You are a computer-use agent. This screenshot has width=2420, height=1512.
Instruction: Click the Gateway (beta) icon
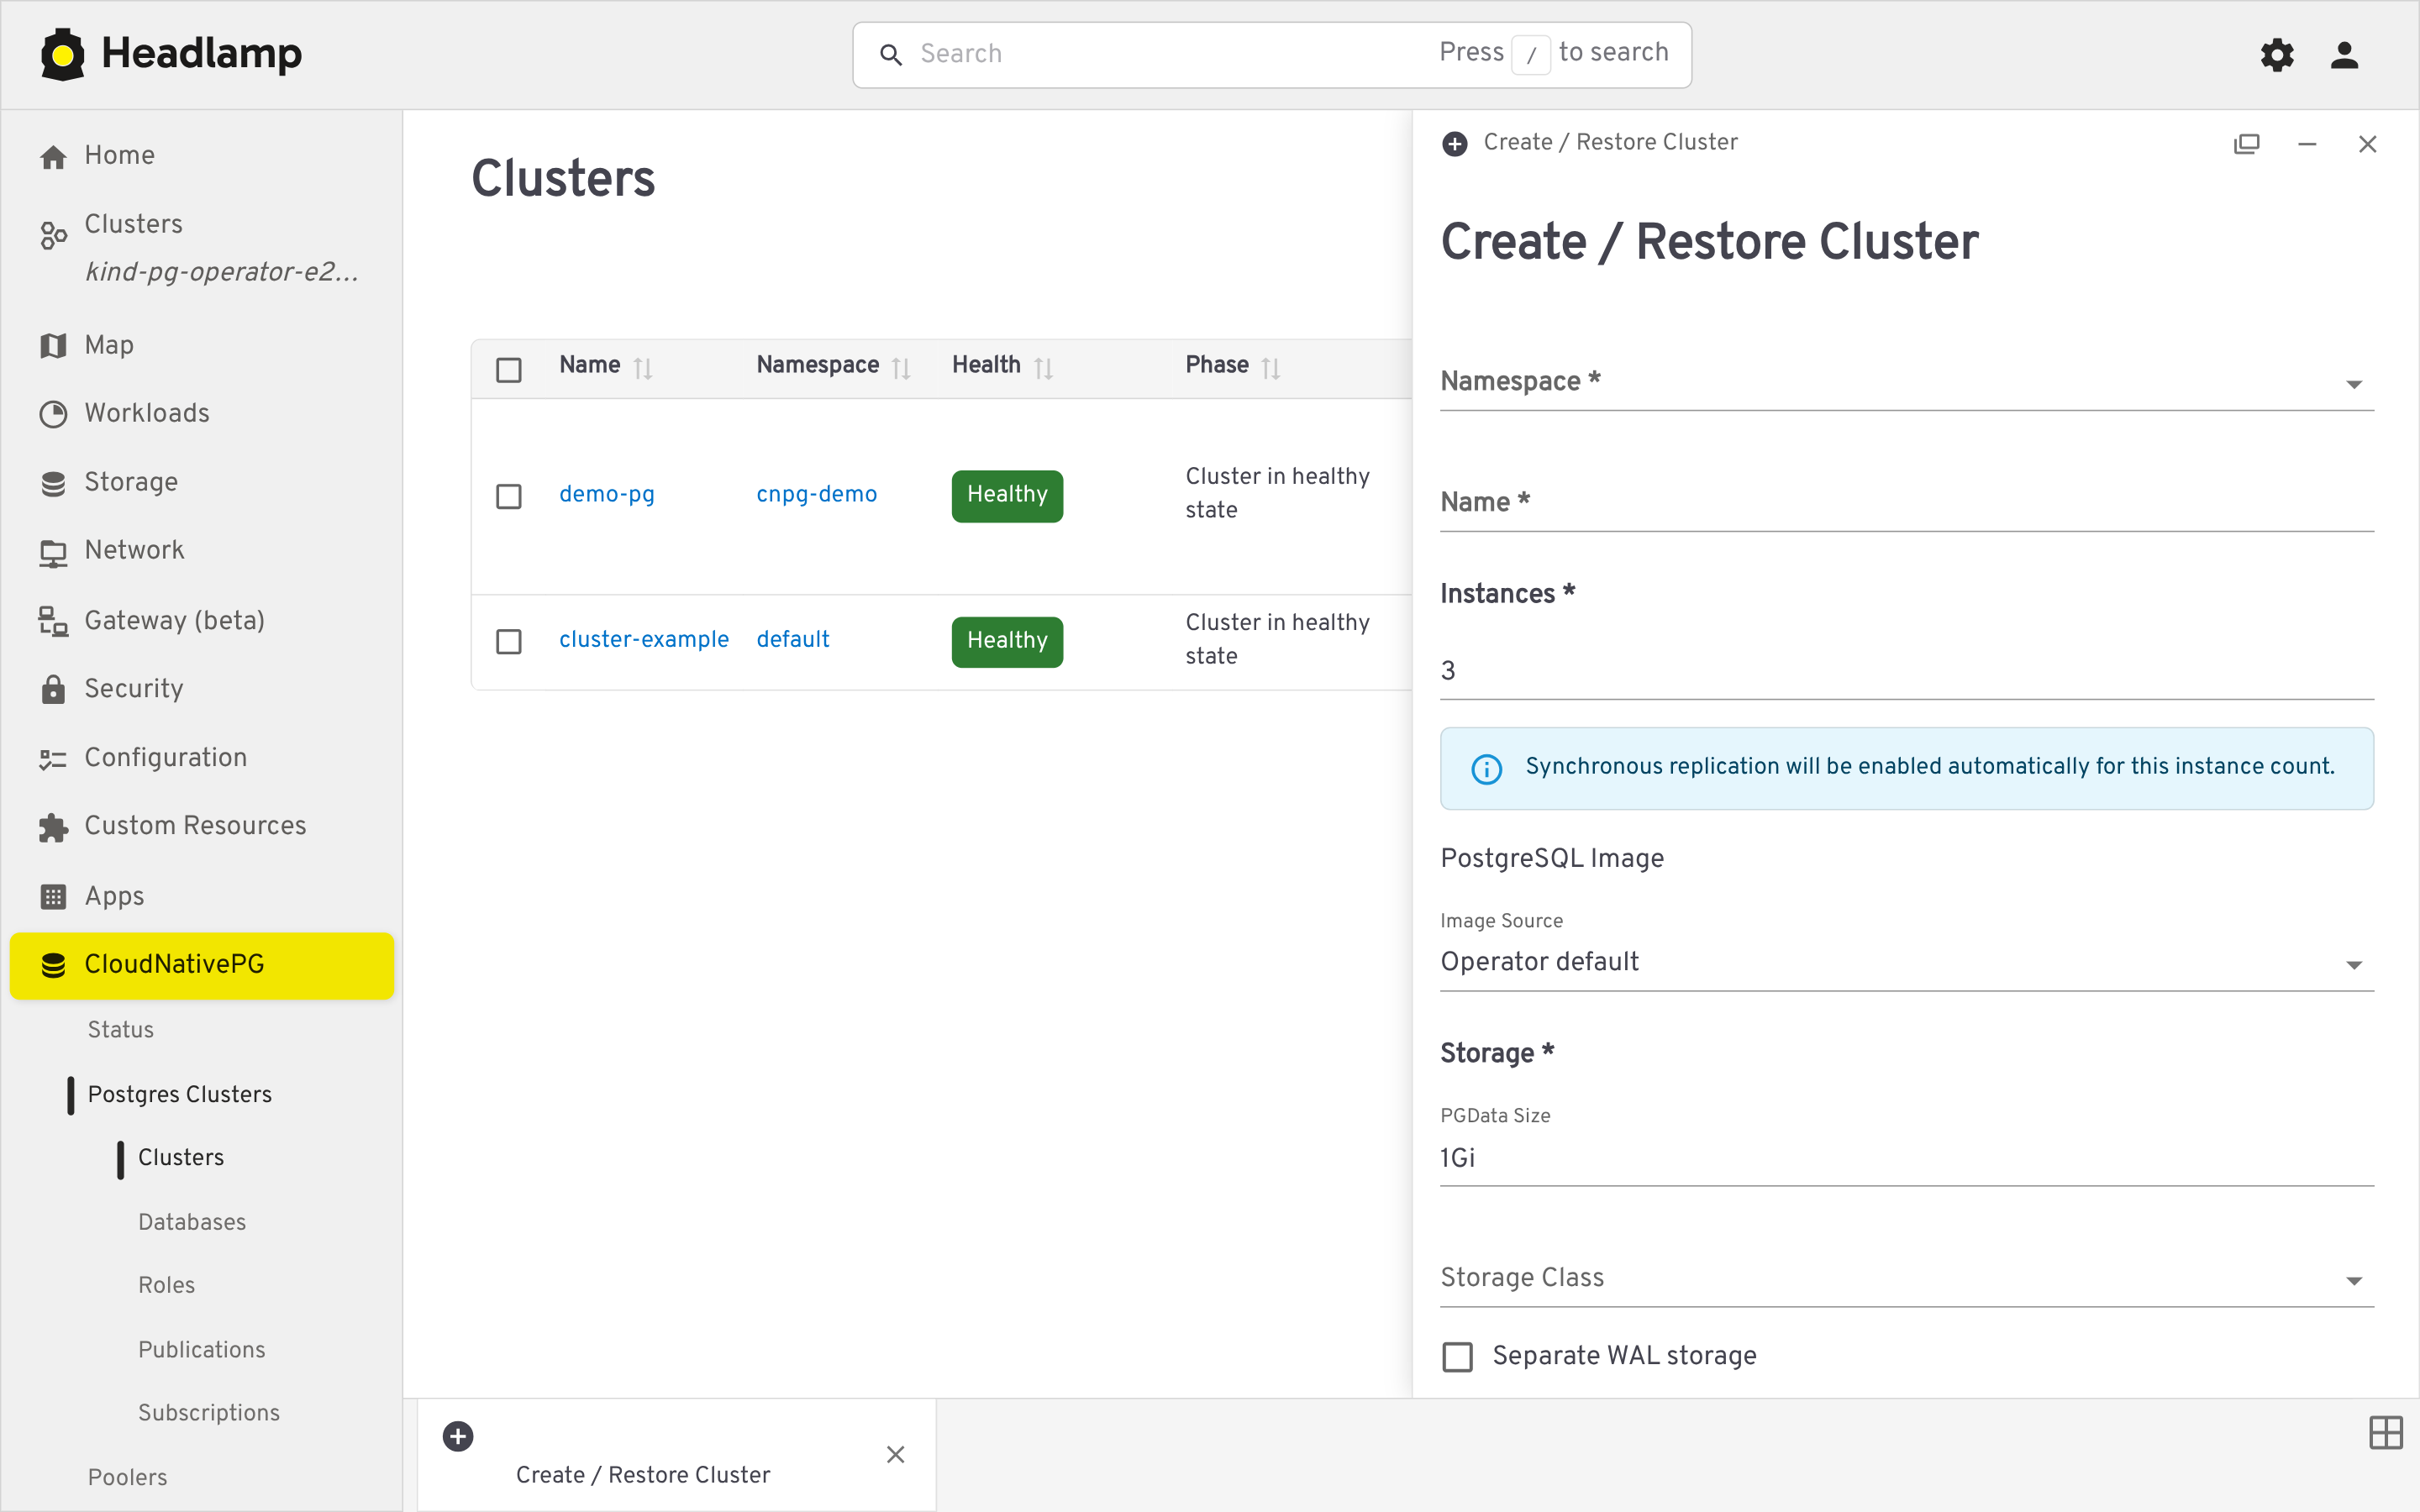click(x=53, y=621)
